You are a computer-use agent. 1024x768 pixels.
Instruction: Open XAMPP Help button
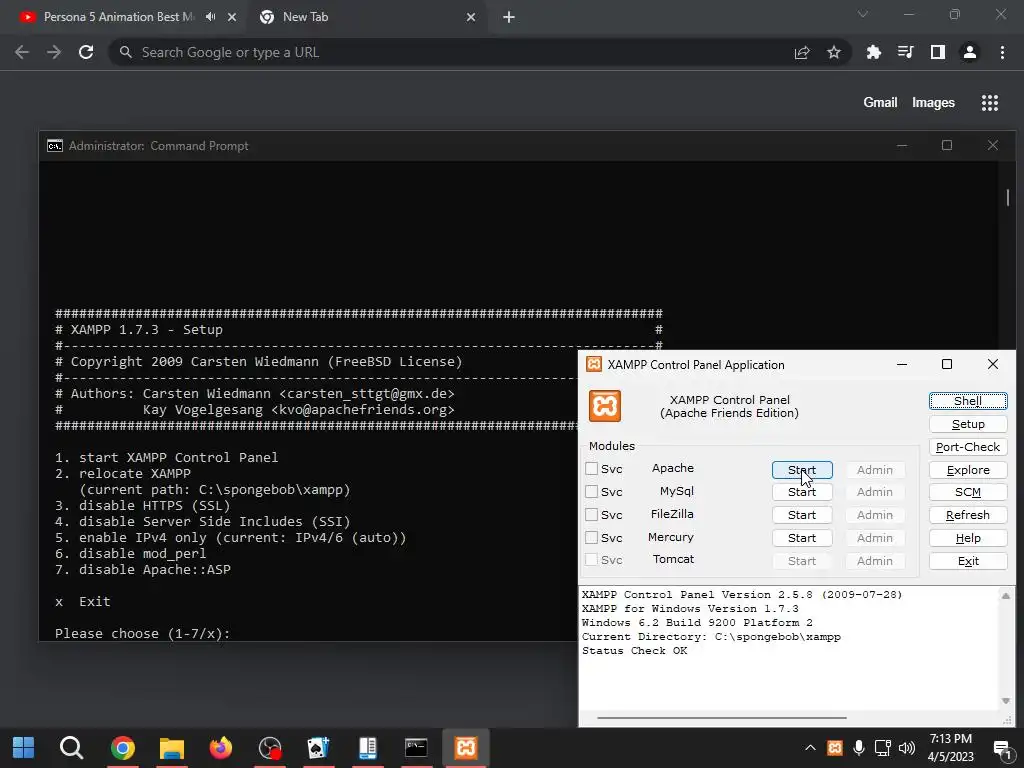[x=968, y=537]
